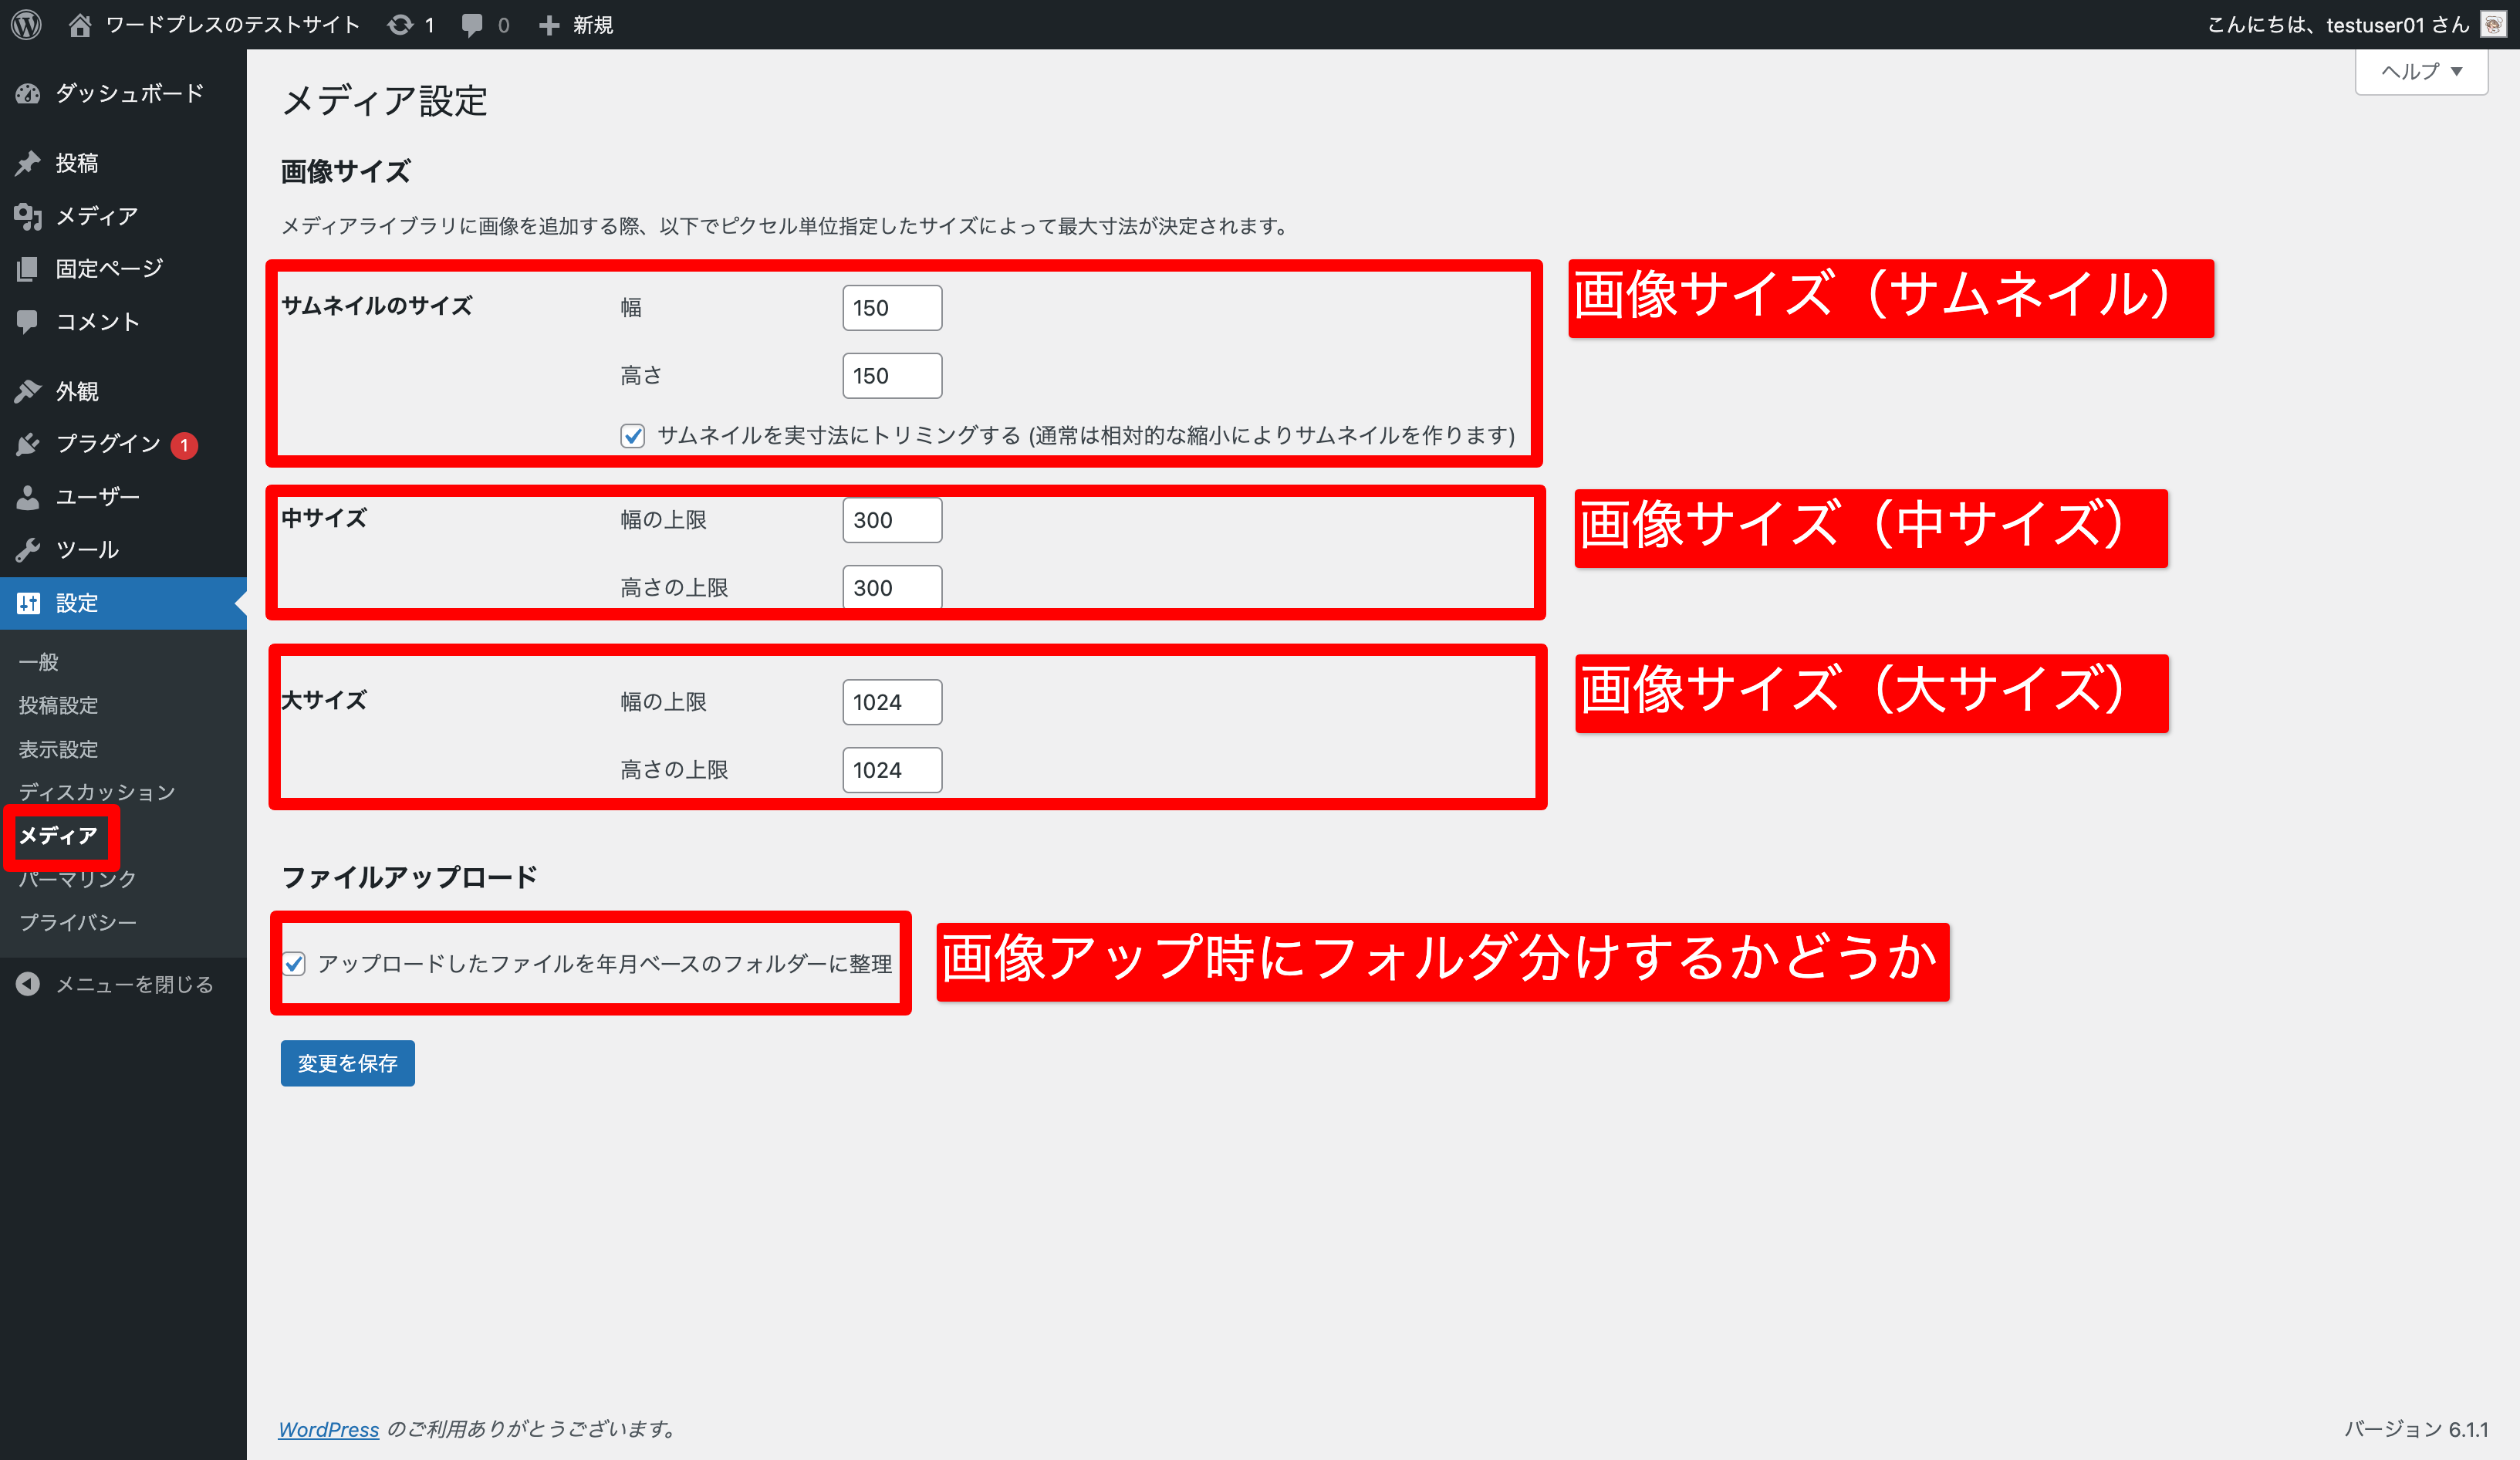Open ツール menu item

click(x=123, y=550)
